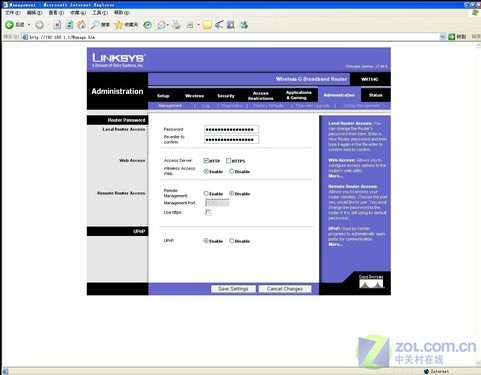
Task: Open the Log sub-tab
Action: 206,106
